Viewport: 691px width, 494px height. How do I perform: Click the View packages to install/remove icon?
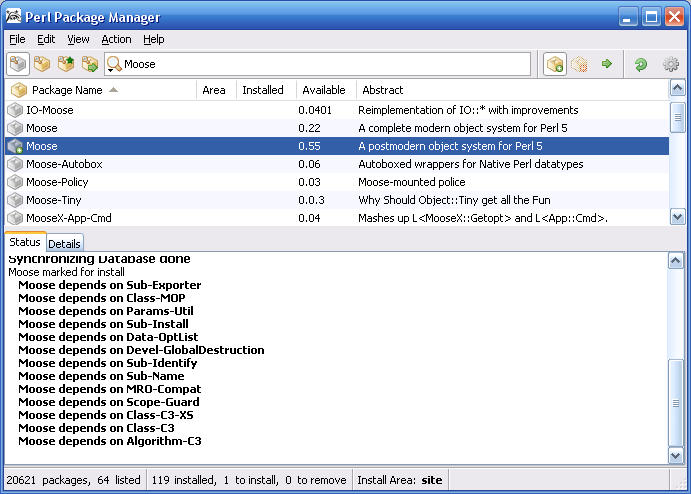90,64
